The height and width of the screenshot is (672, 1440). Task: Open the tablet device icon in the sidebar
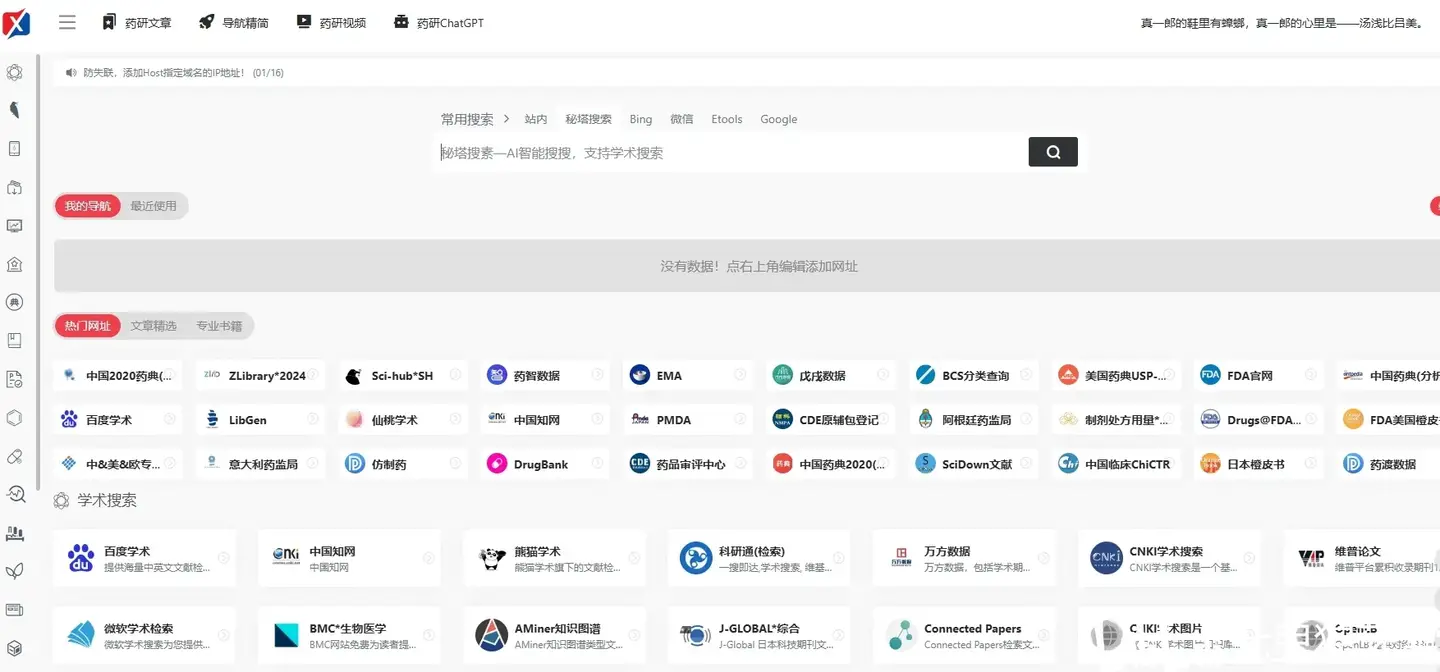[x=15, y=148]
